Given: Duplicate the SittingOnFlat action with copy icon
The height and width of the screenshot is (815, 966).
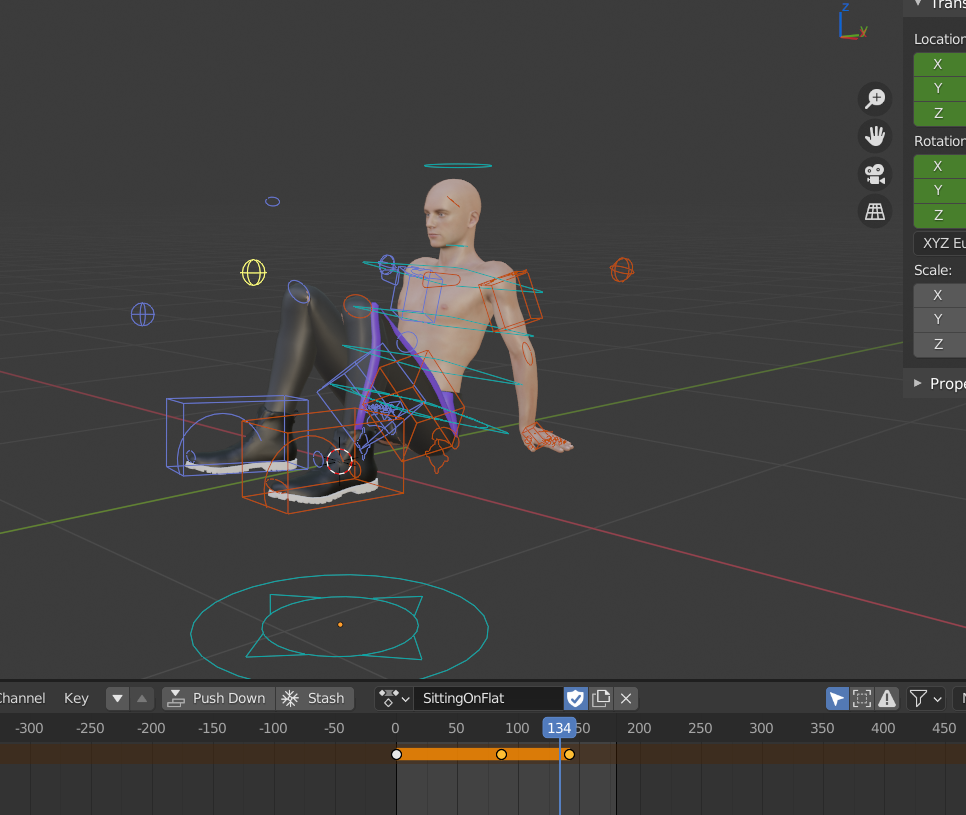Looking at the screenshot, I should 601,698.
